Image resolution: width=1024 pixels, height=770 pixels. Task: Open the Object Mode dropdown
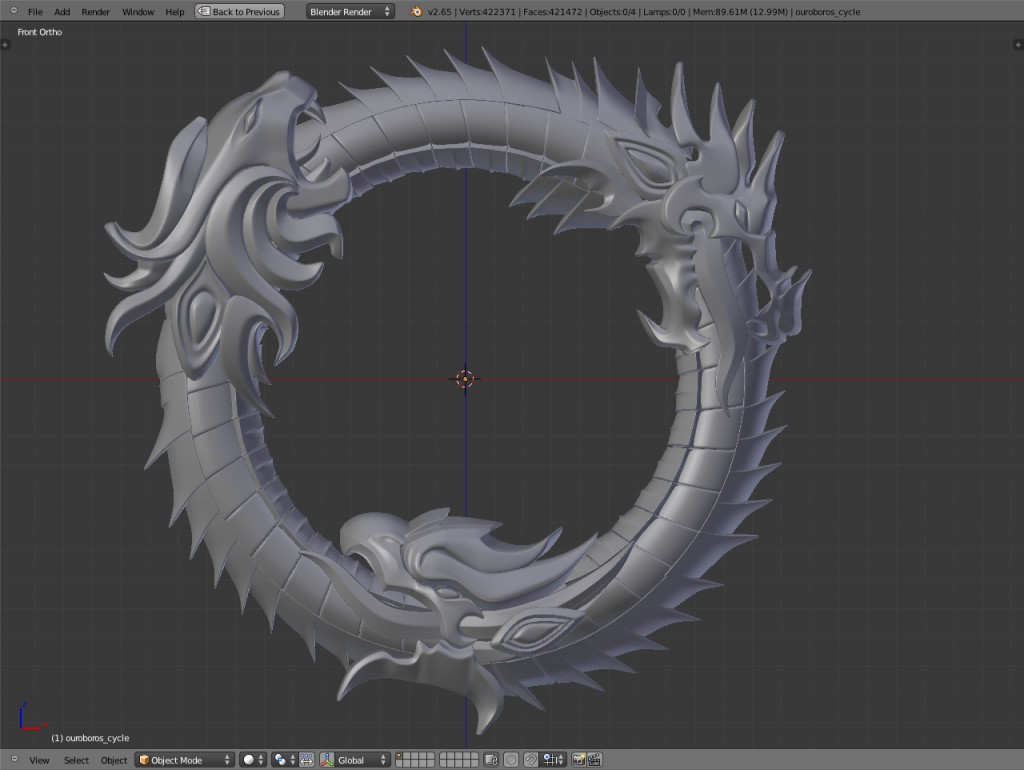[x=185, y=759]
